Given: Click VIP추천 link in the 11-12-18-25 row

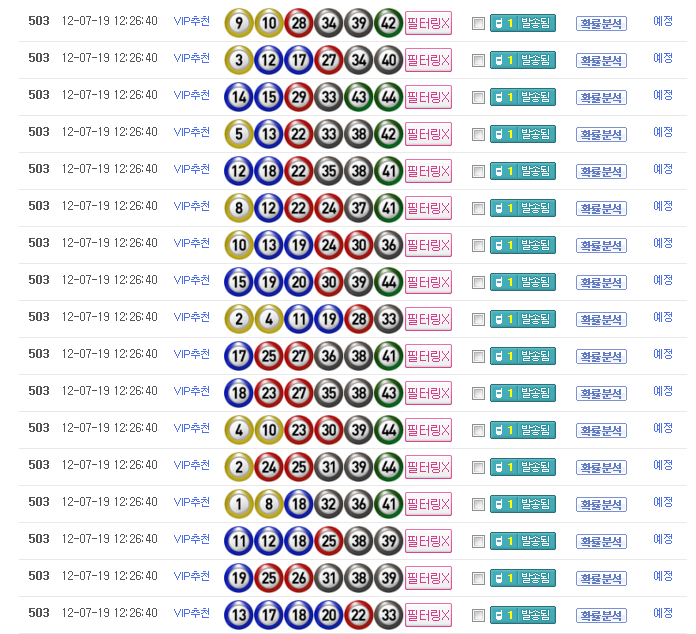Looking at the screenshot, I should click(192, 539).
